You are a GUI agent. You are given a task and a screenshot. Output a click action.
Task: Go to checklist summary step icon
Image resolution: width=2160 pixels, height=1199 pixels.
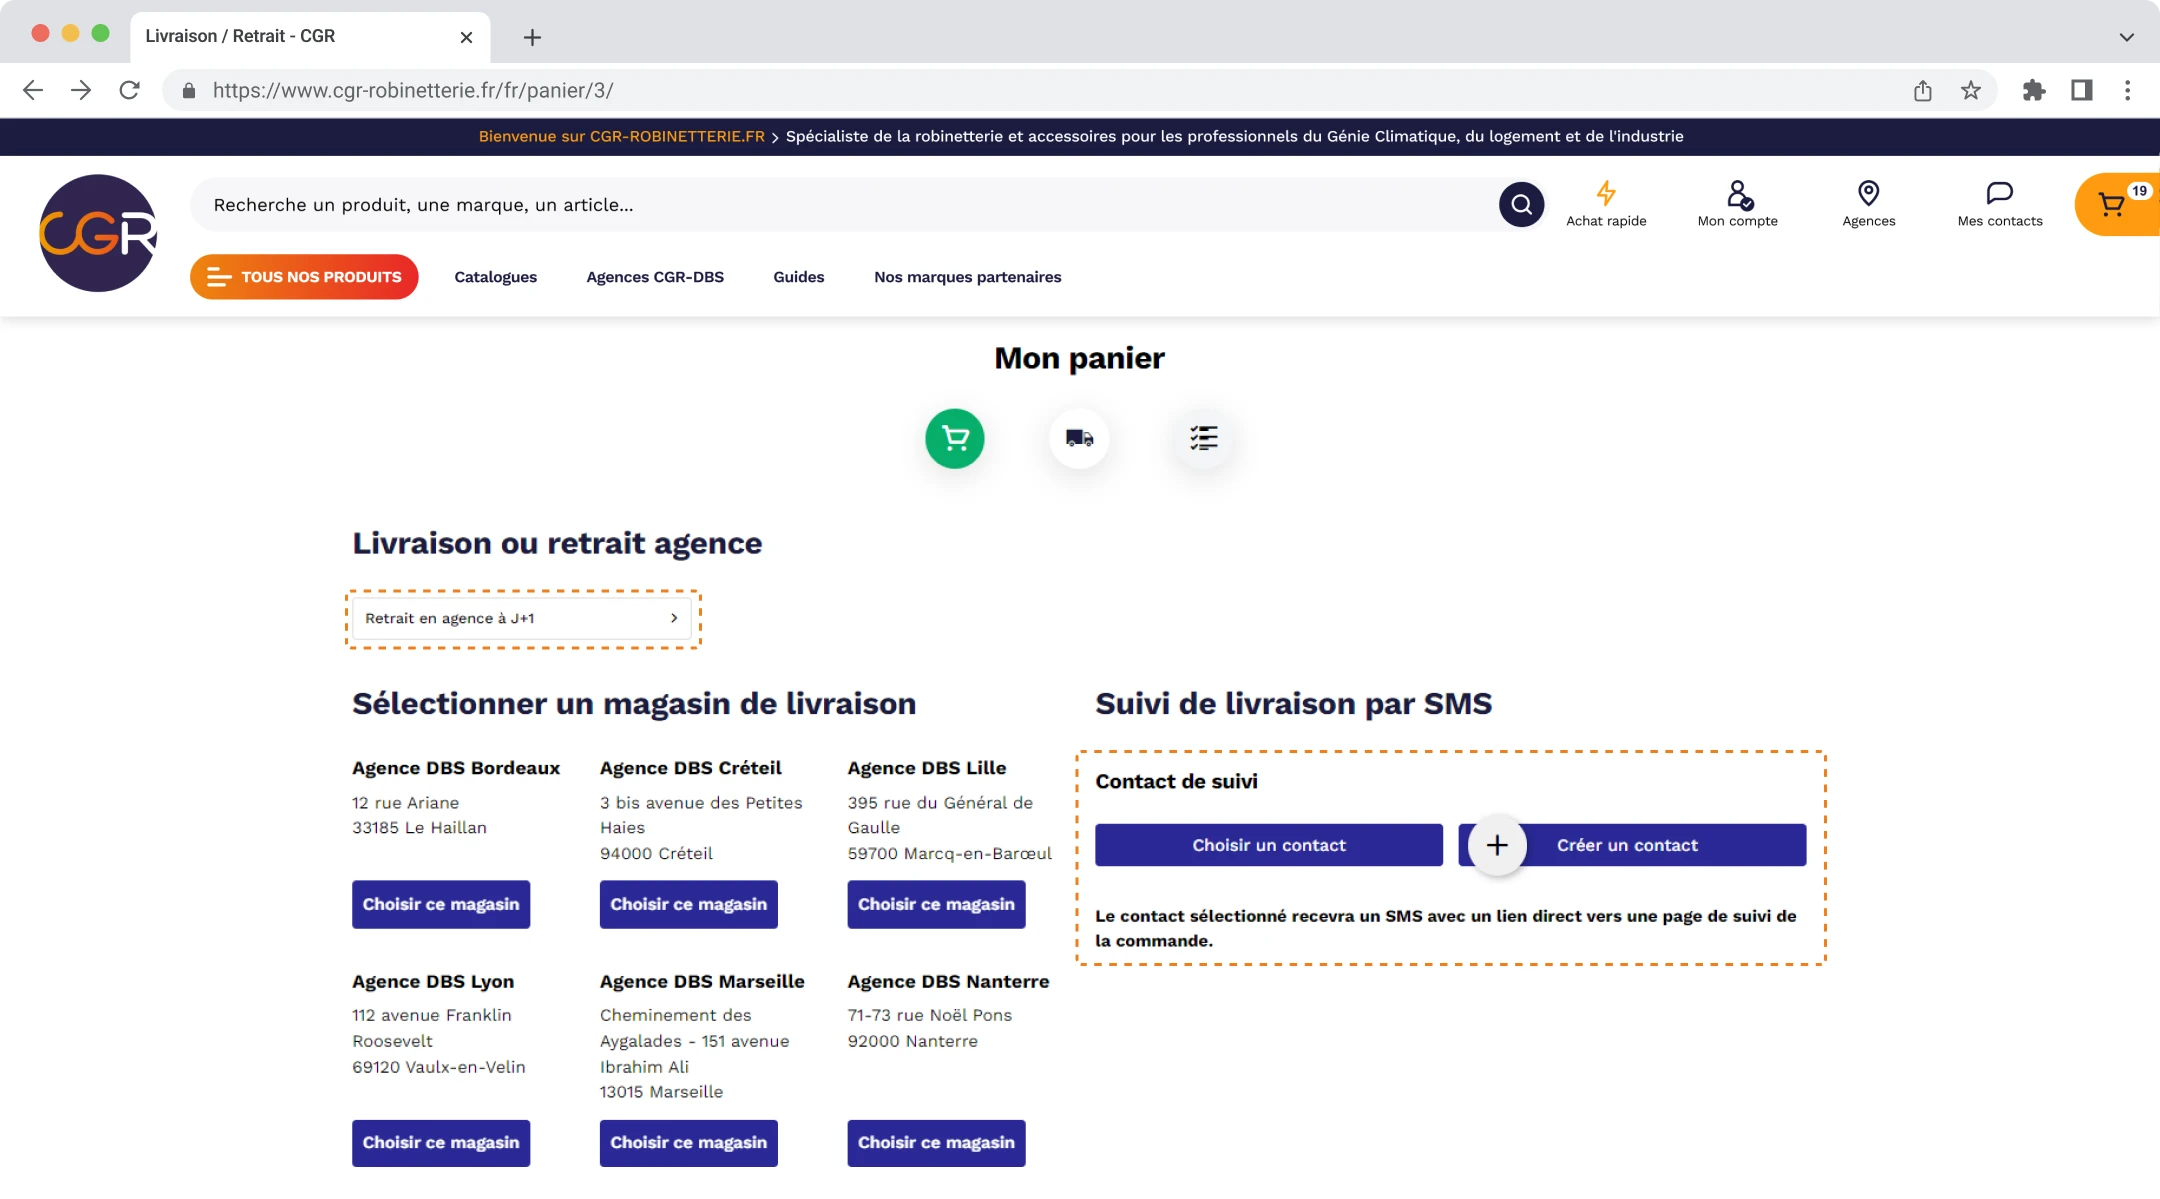[1204, 438]
